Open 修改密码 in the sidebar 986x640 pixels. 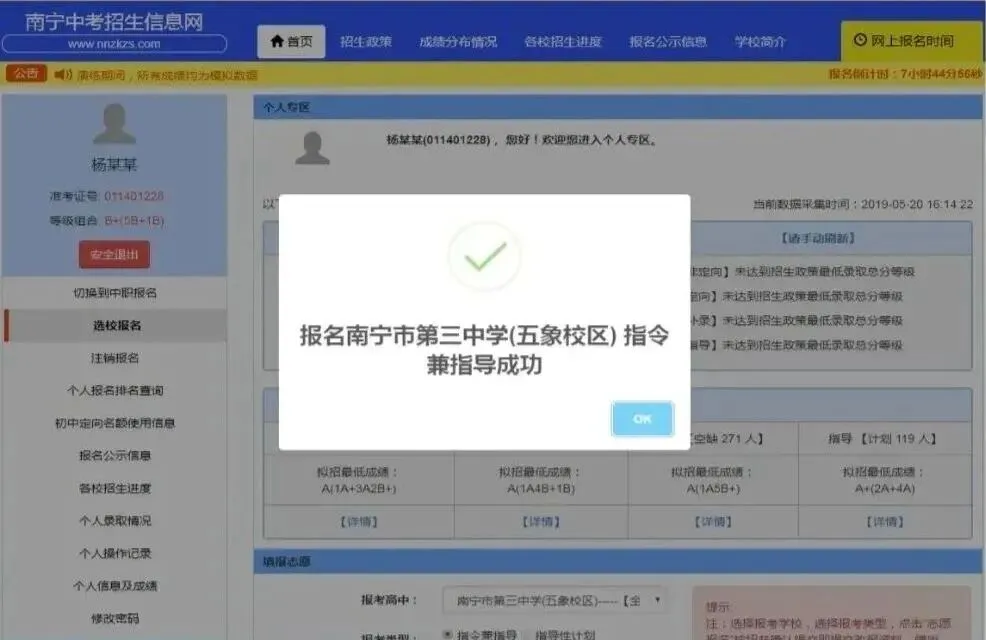tap(114, 619)
